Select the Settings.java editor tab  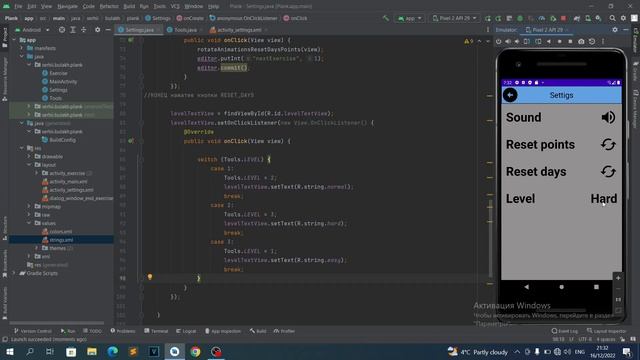(x=138, y=30)
